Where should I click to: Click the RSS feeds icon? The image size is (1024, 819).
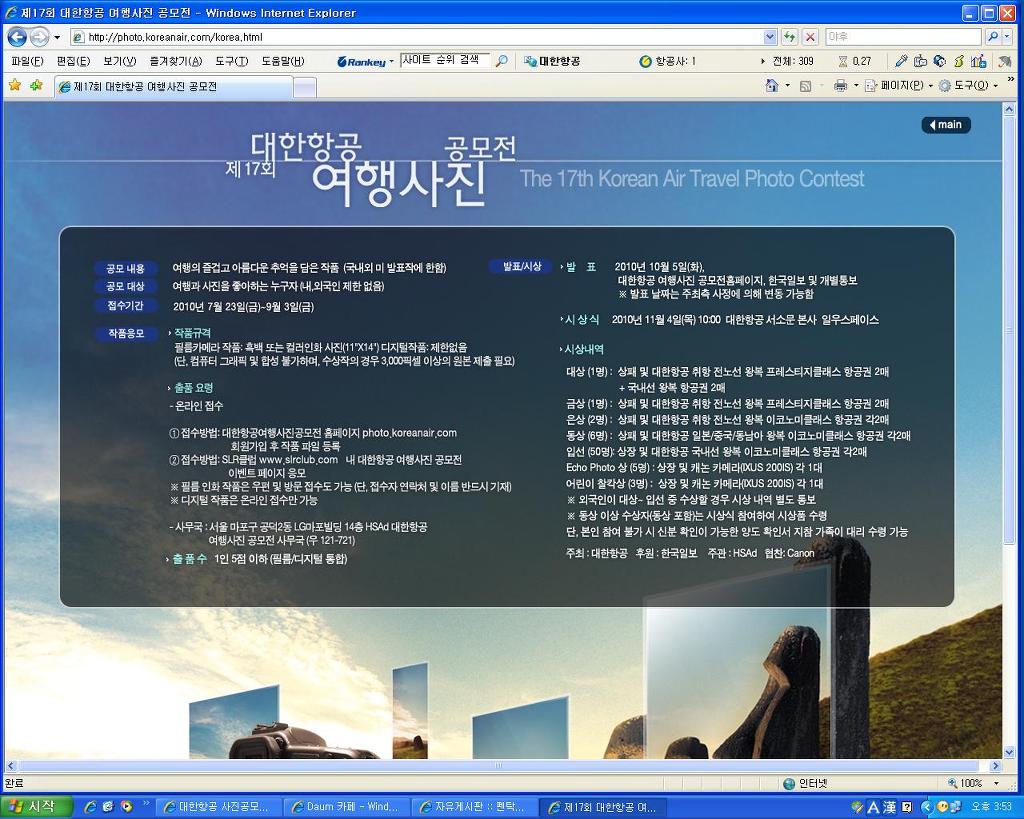805,86
